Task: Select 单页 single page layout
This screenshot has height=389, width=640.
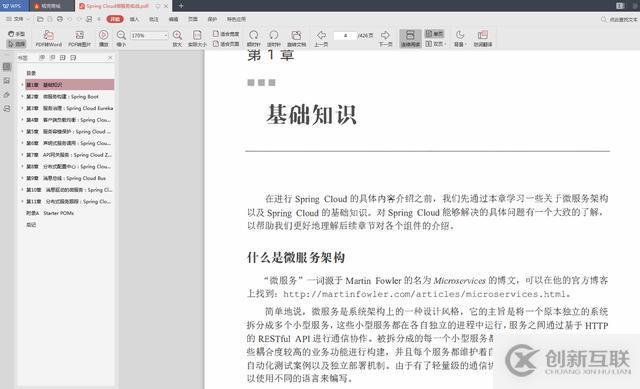Action: (434, 34)
